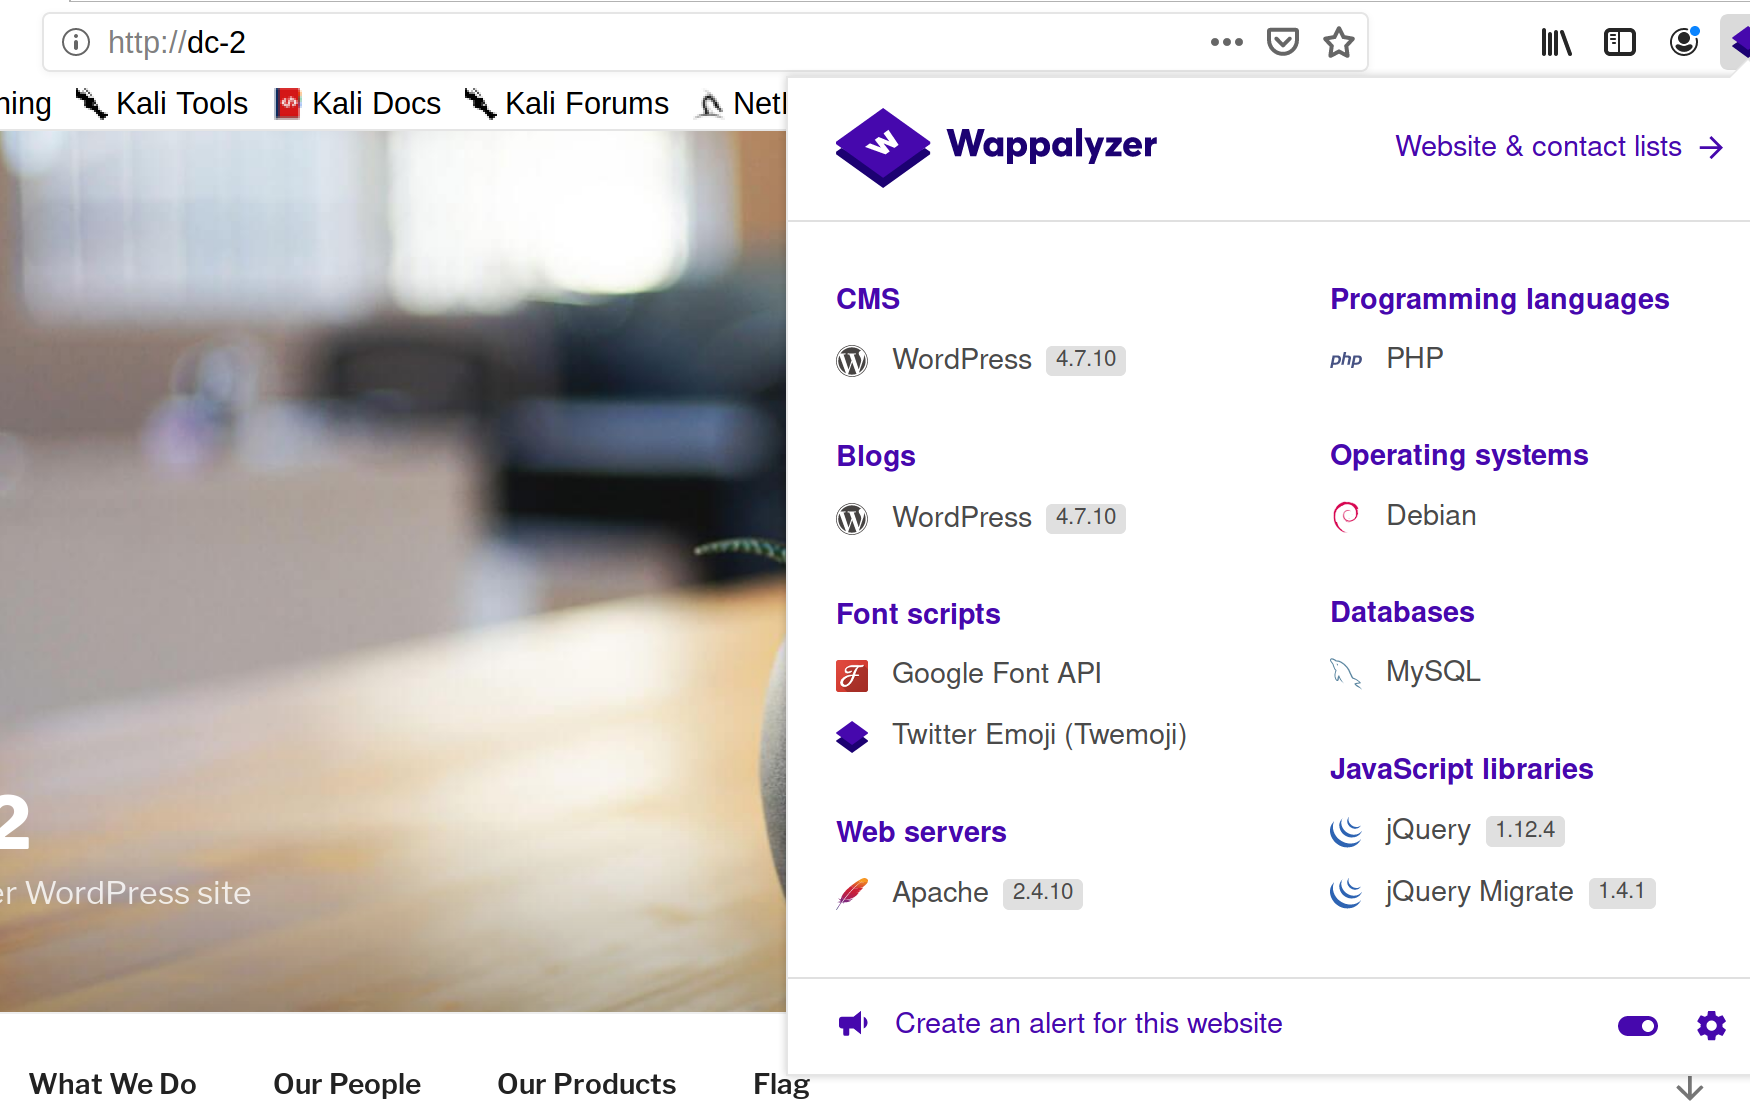Click the jQuery 1.12.4 version badge
Viewport: 1750px width, 1106px height.
tap(1525, 831)
